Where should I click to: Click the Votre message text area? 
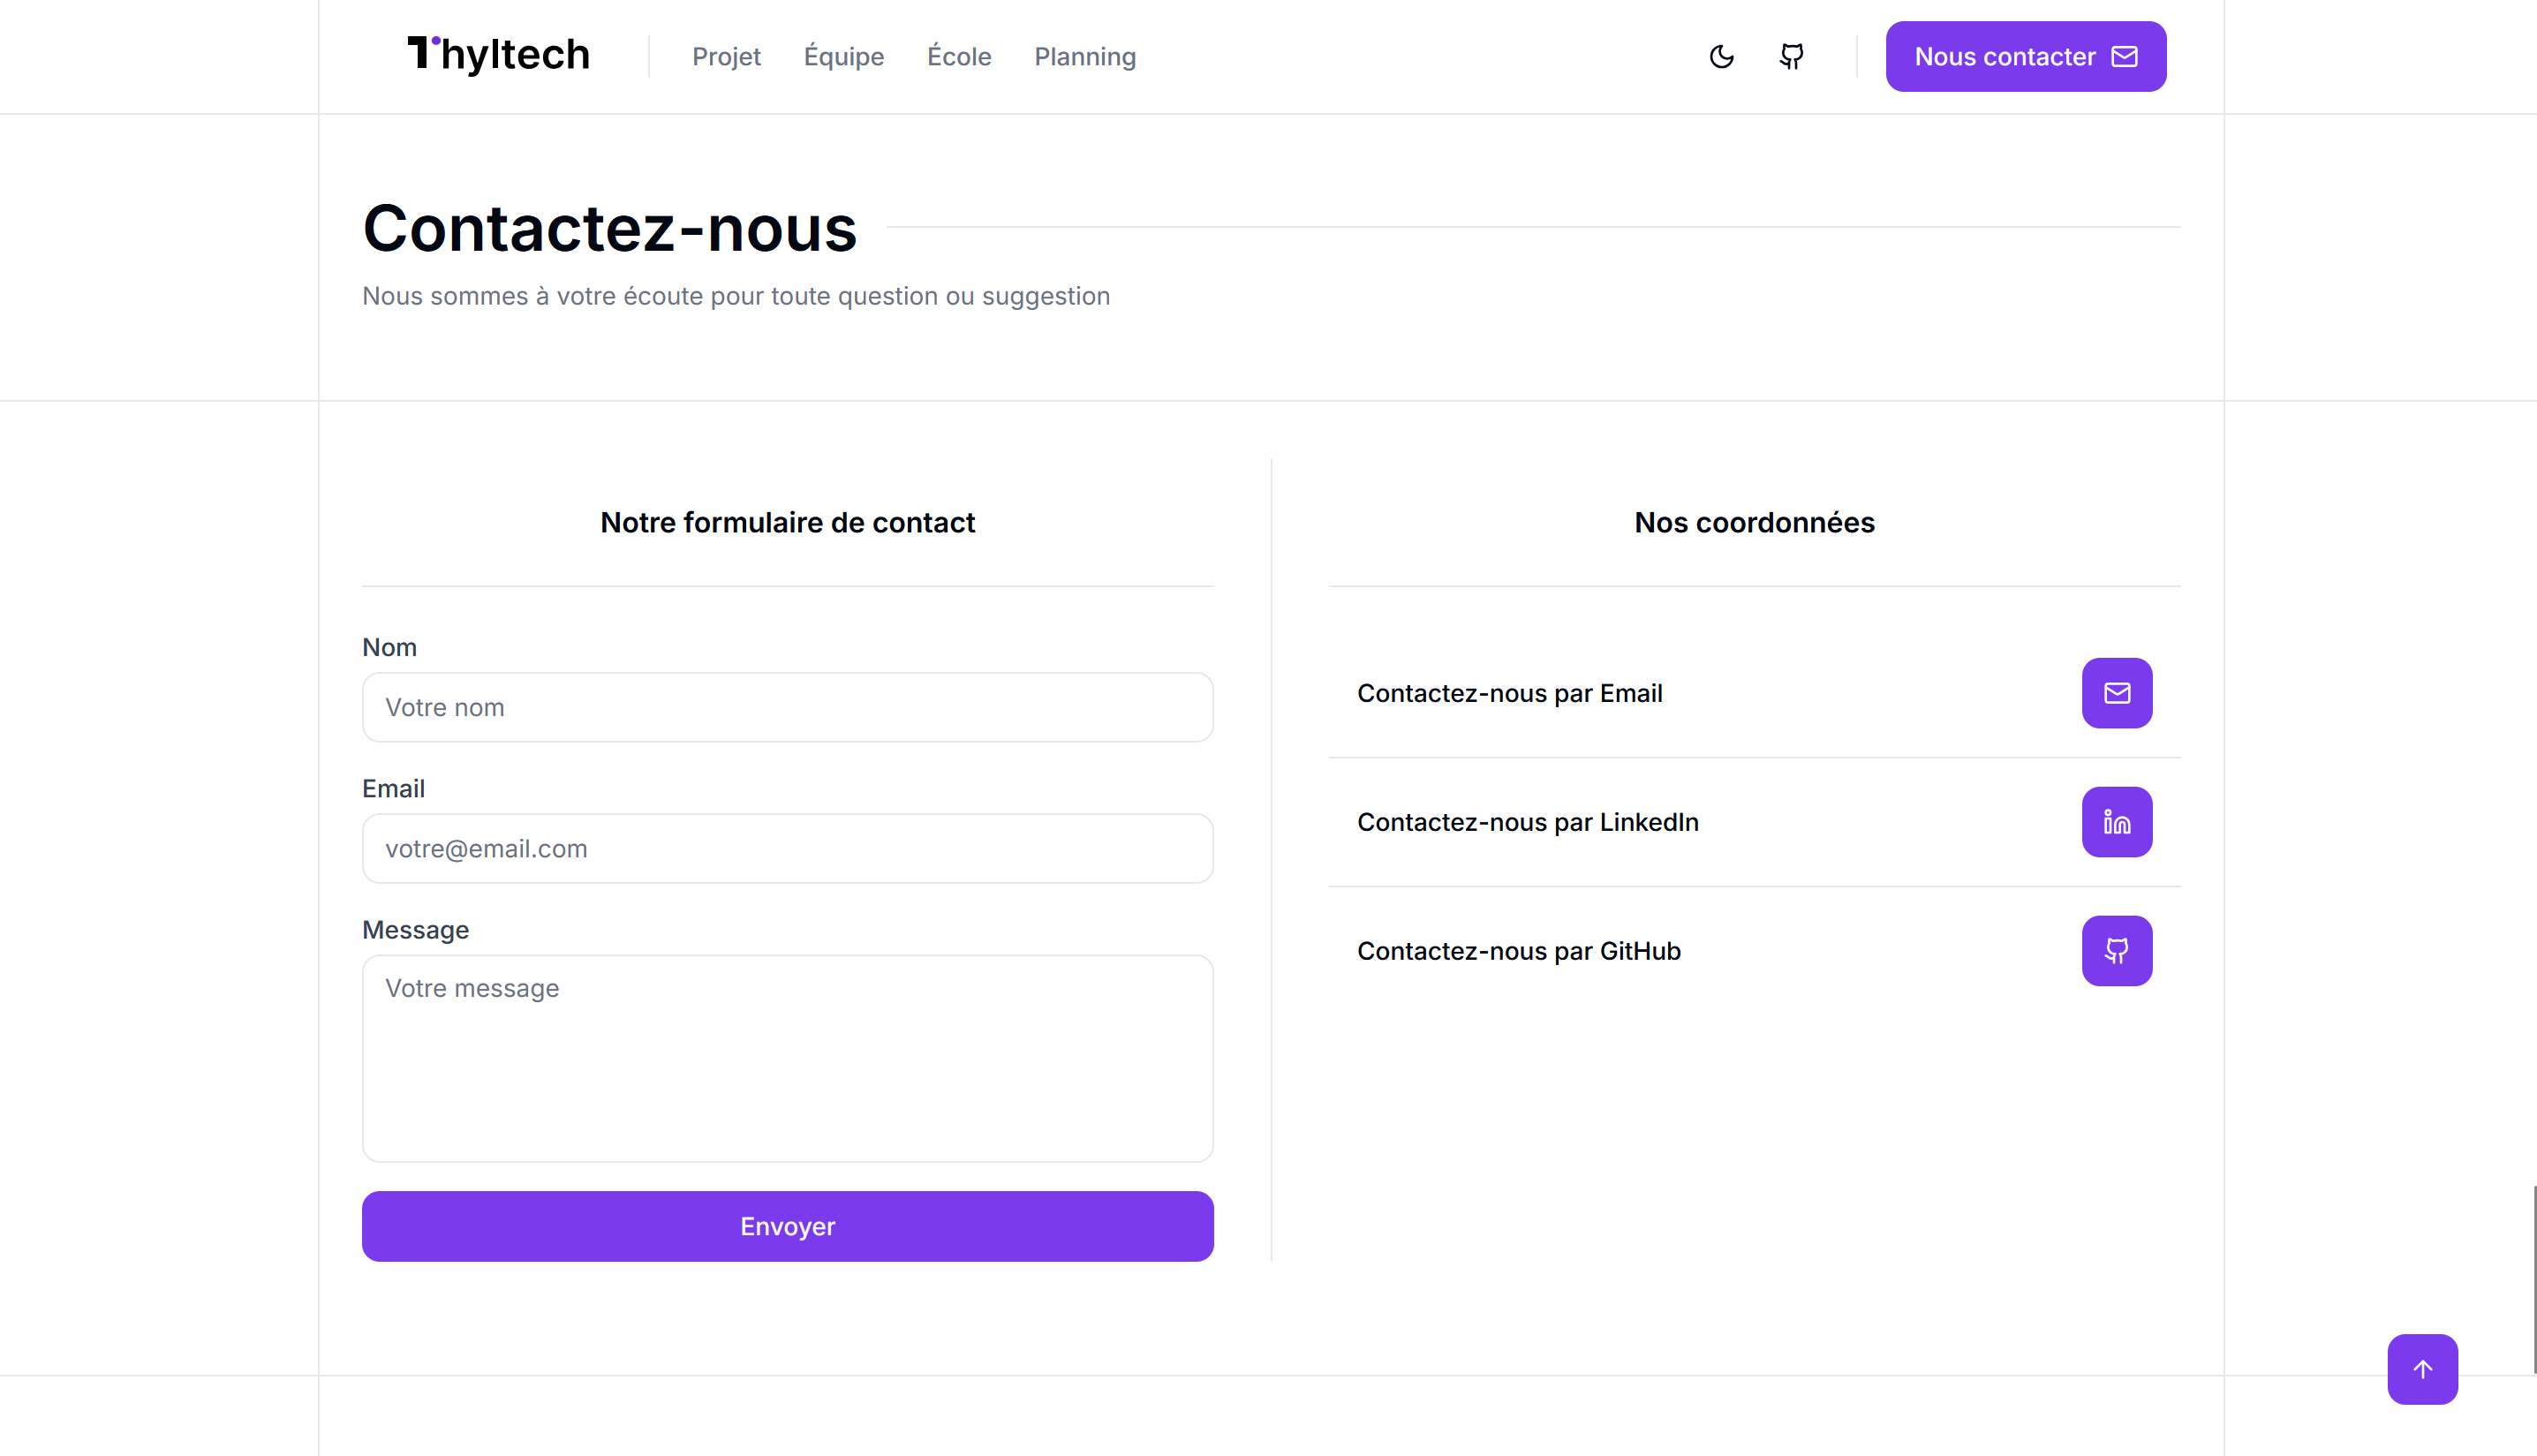pyautogui.click(x=787, y=1058)
